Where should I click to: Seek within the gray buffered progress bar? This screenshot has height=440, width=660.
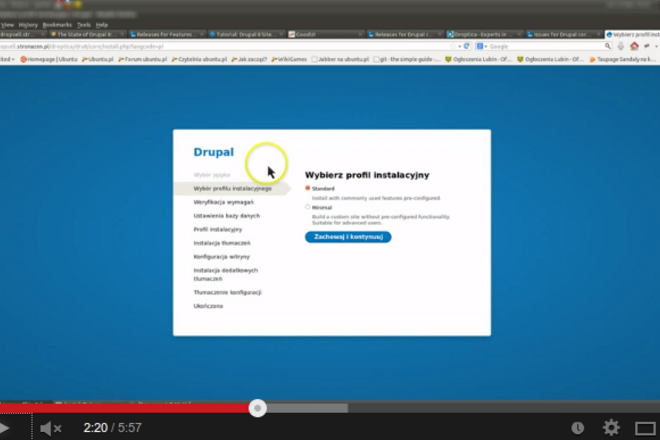[x=307, y=408]
